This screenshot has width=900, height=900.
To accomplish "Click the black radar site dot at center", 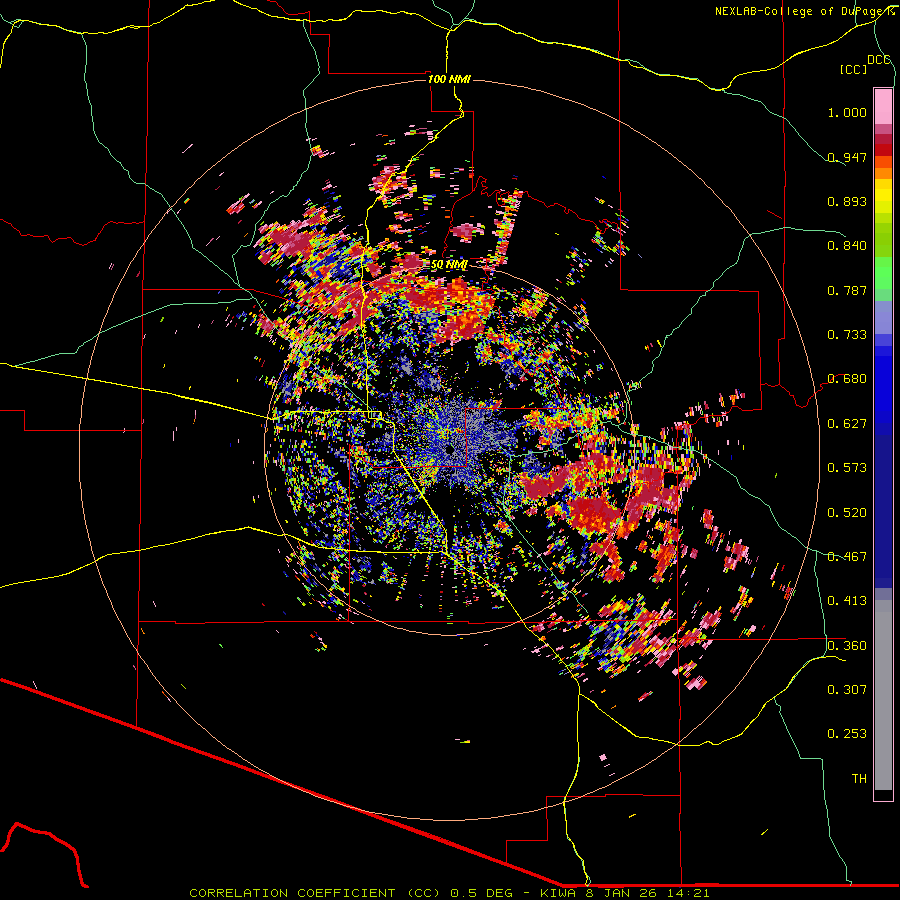I will 449,449.
